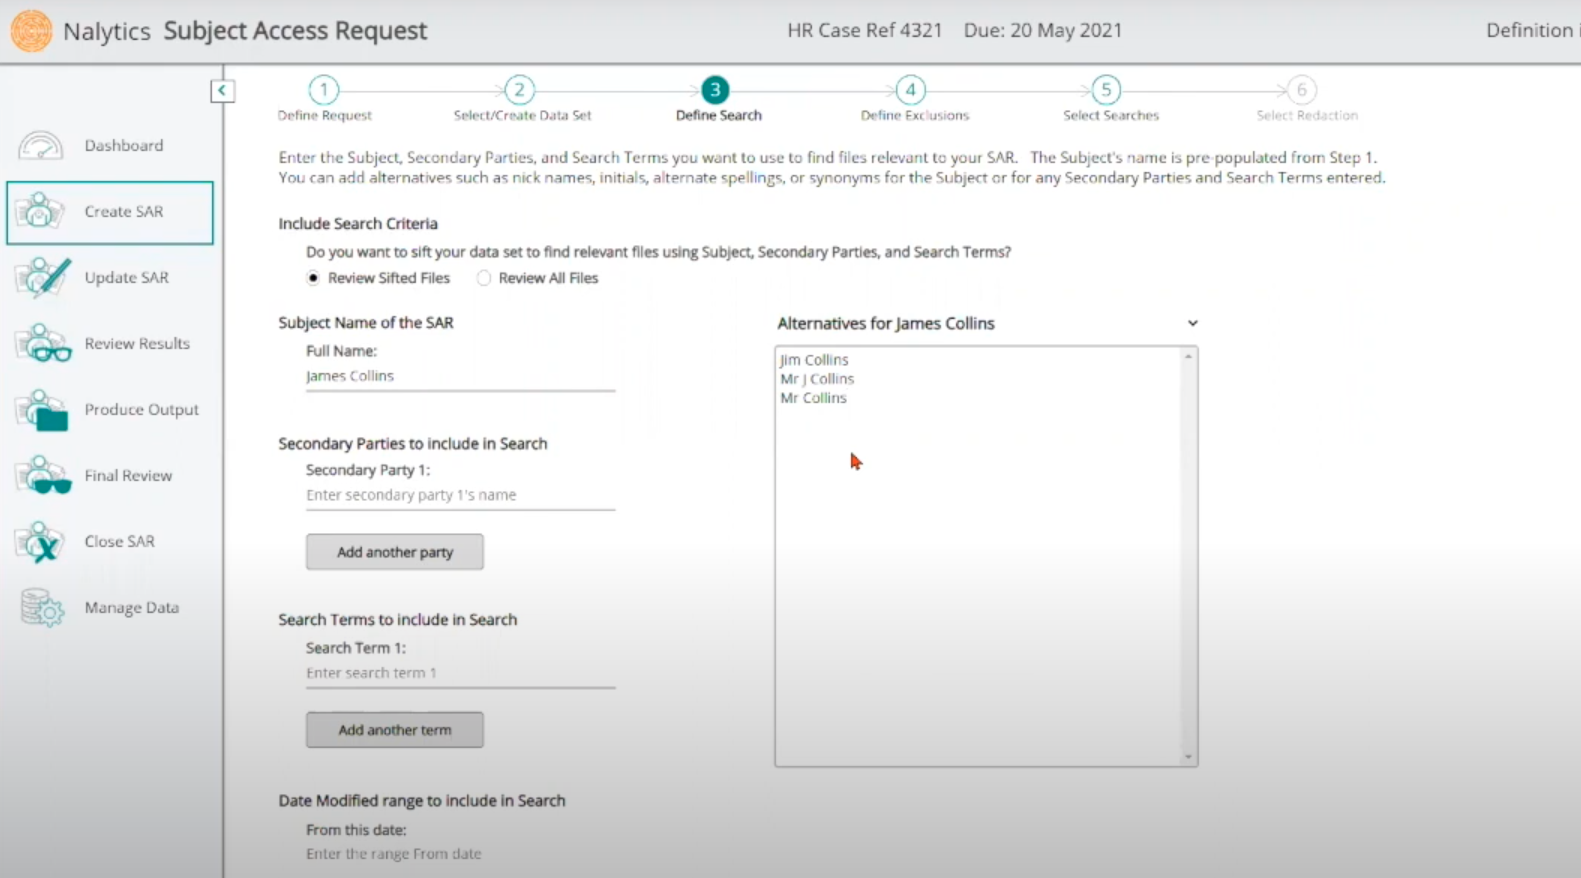Click the Update SAR pencil icon

[x=42, y=278]
